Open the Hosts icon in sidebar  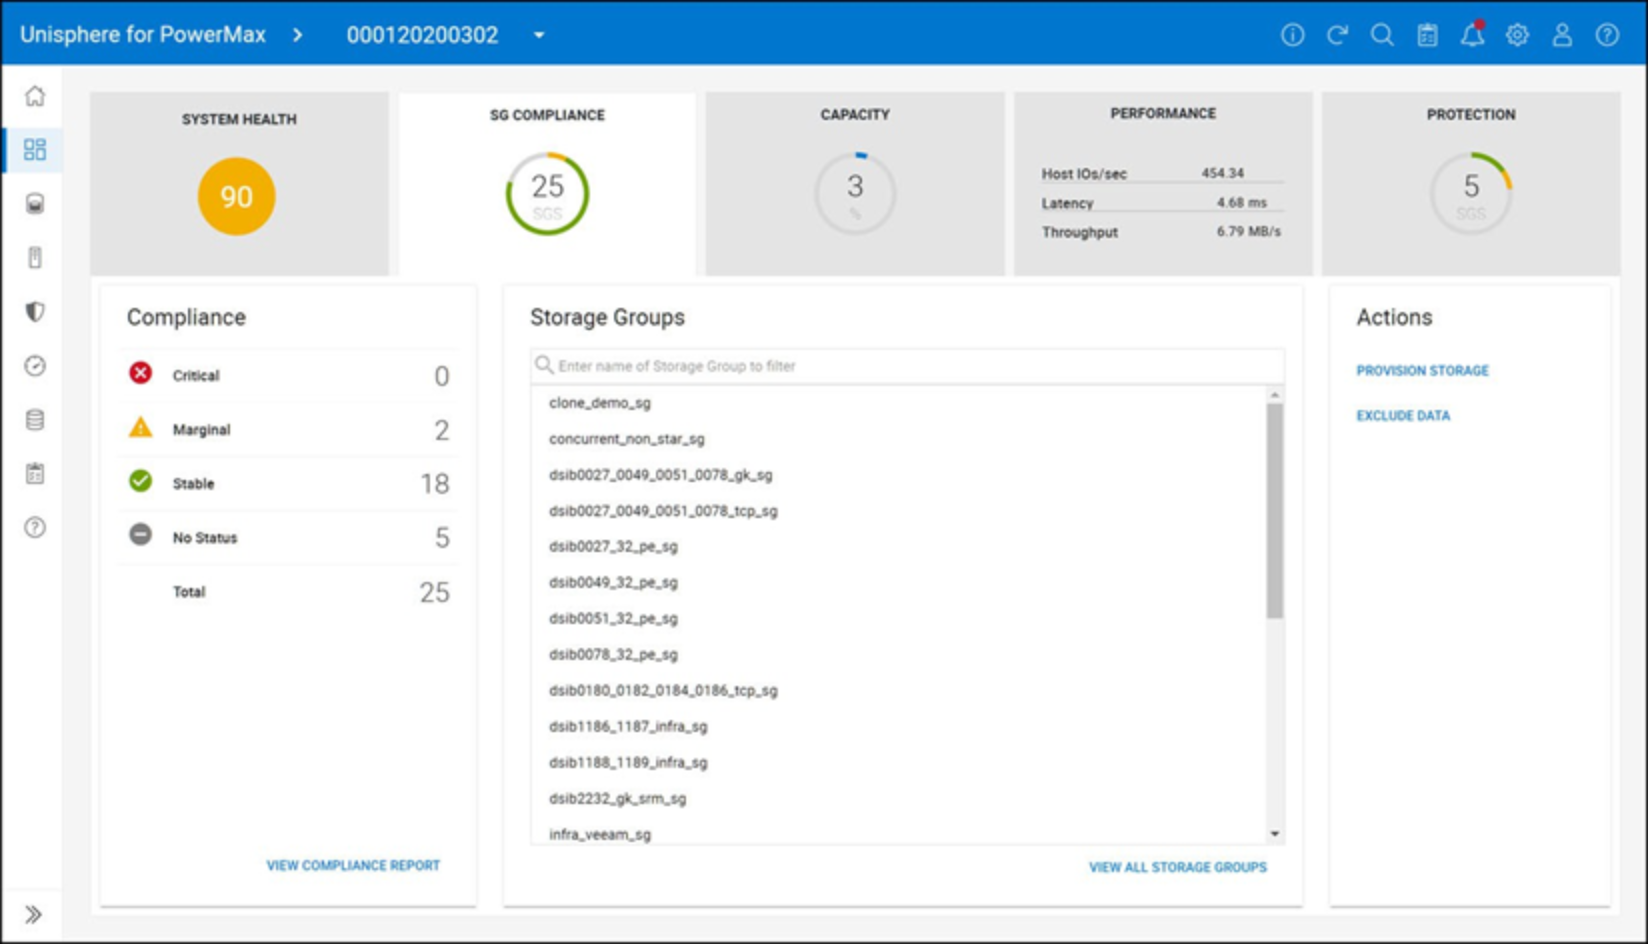[x=35, y=258]
